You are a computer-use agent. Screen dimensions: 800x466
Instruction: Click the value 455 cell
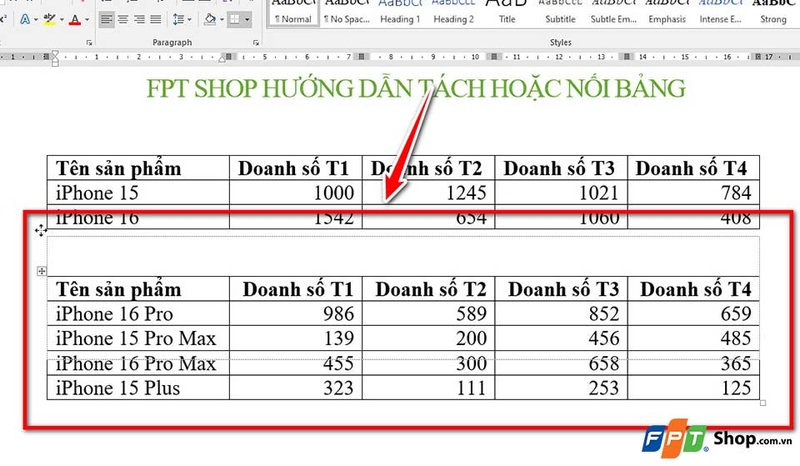tap(296, 363)
